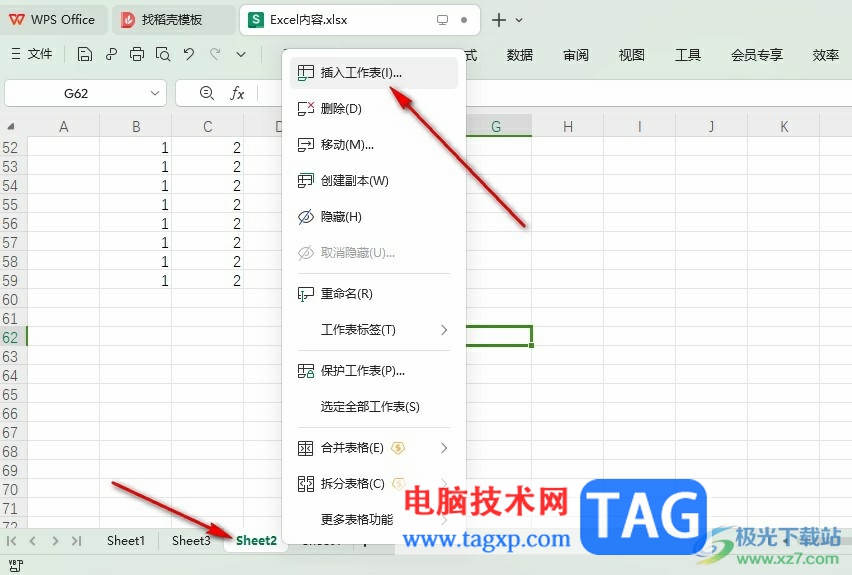Switch to the 找稻壳模板 tab

[x=173, y=20]
